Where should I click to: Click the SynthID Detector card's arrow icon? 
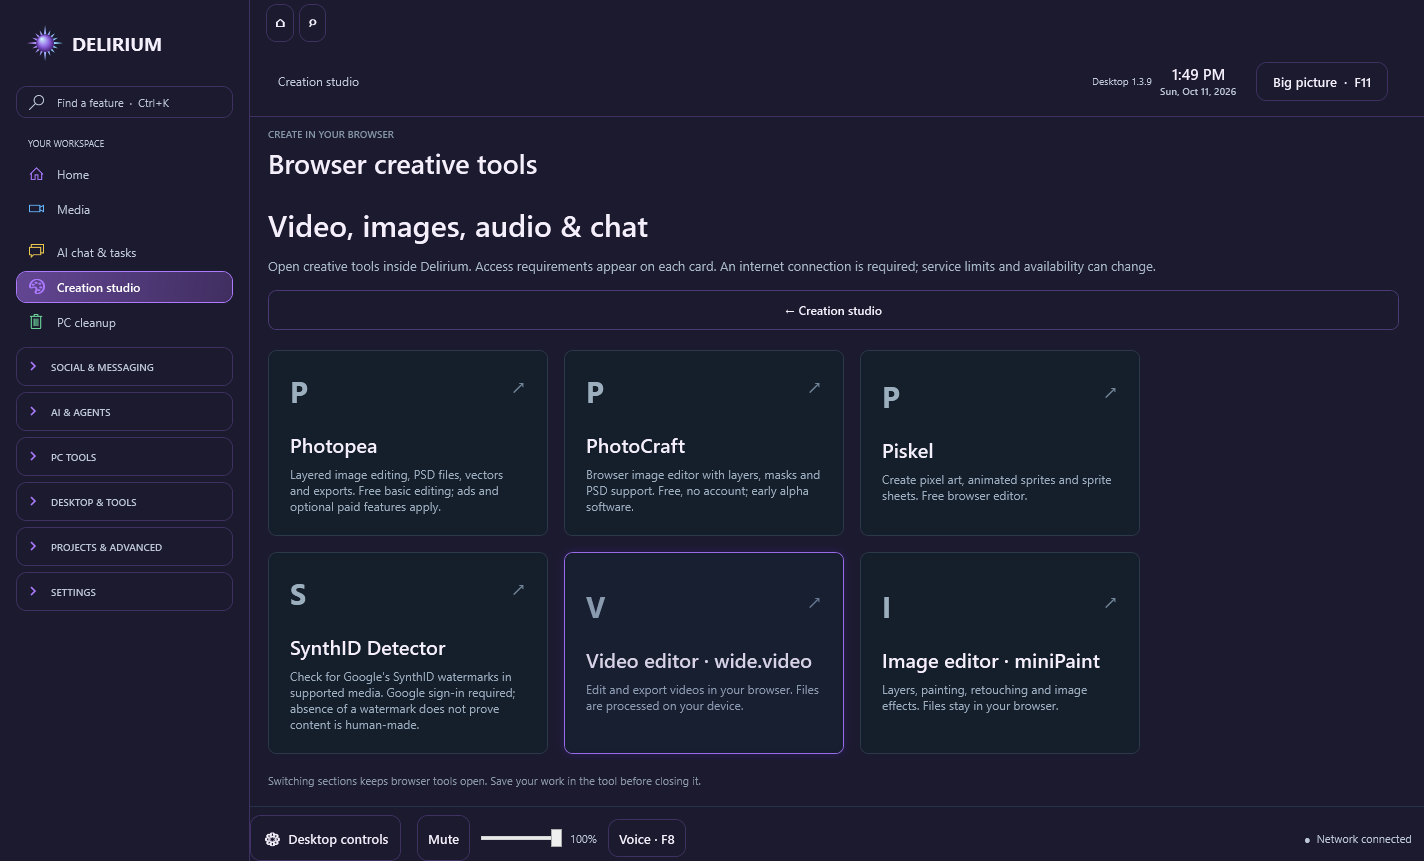tap(518, 589)
